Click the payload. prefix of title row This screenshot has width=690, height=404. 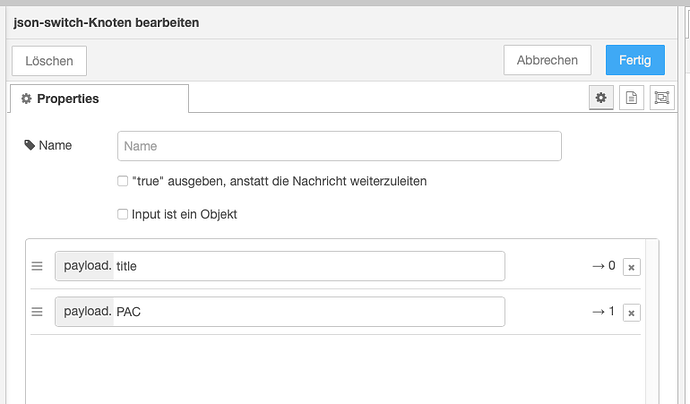pyautogui.click(x=84, y=266)
